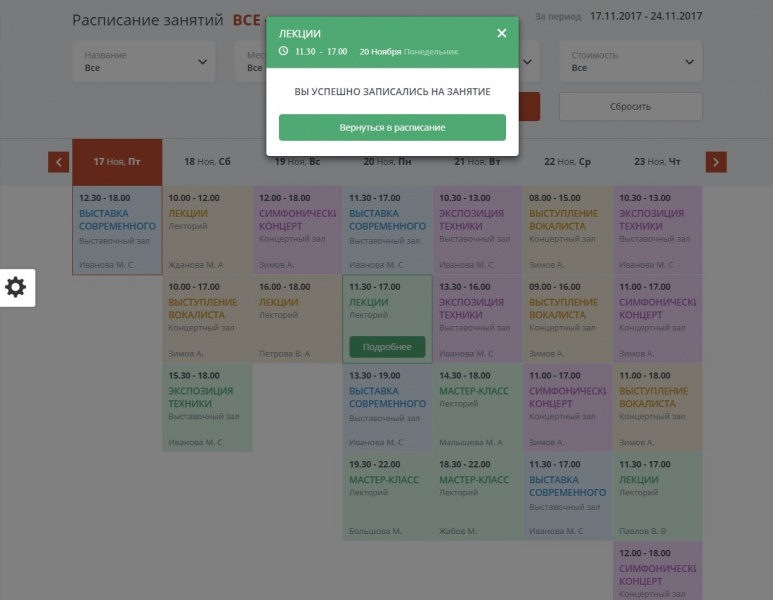Image resolution: width=773 pixels, height=600 pixels.
Task: Open the settings gear panel
Action: (16, 288)
